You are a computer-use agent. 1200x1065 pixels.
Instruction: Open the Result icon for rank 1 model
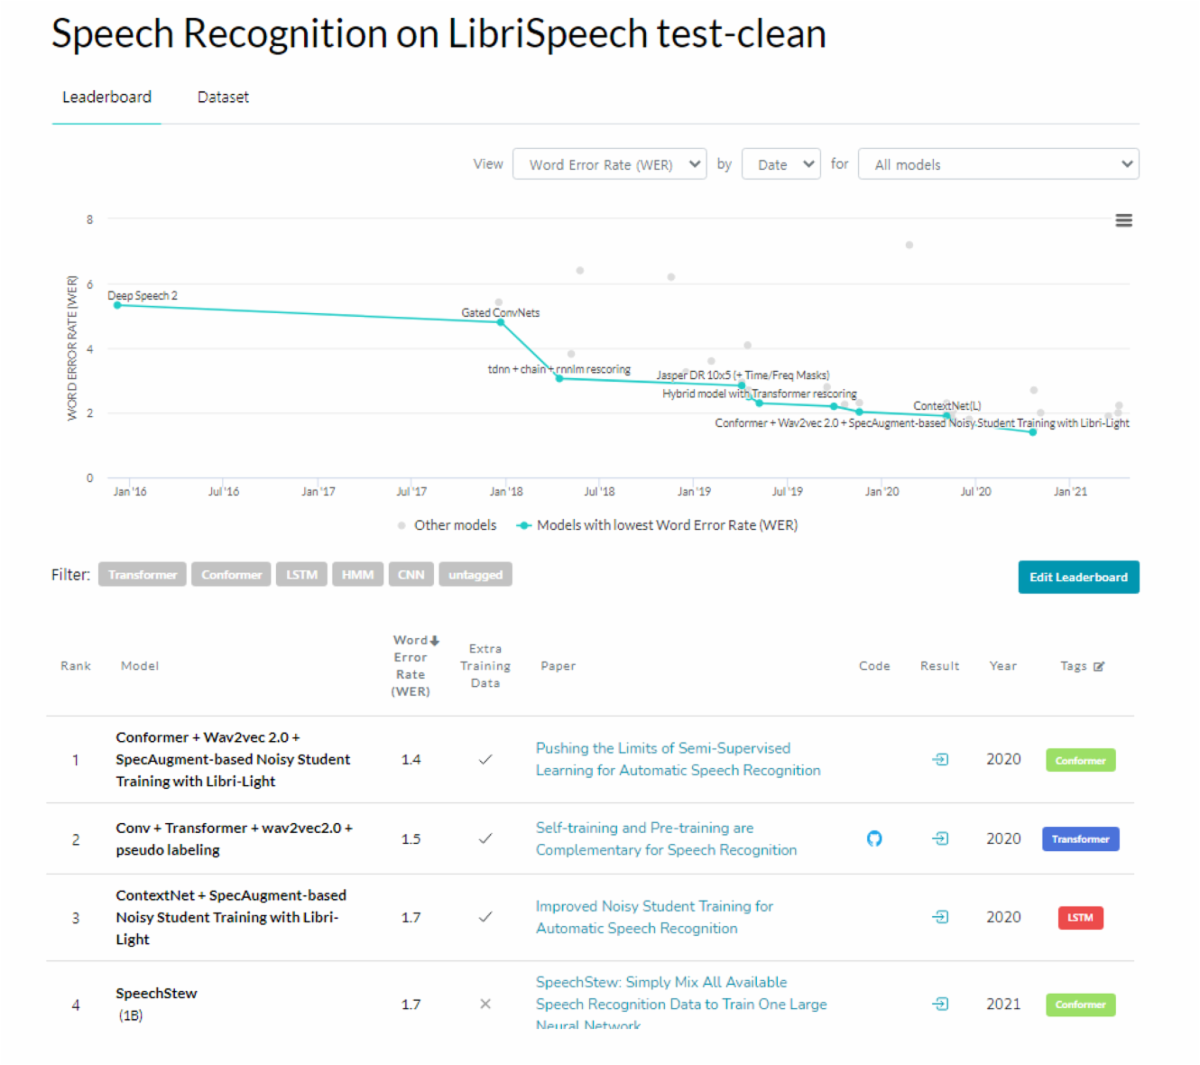(939, 759)
